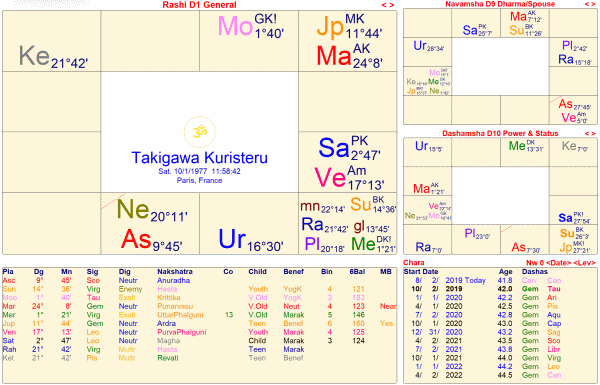Click the Chara dasha label
The height and width of the screenshot is (385, 600).
[414, 263]
